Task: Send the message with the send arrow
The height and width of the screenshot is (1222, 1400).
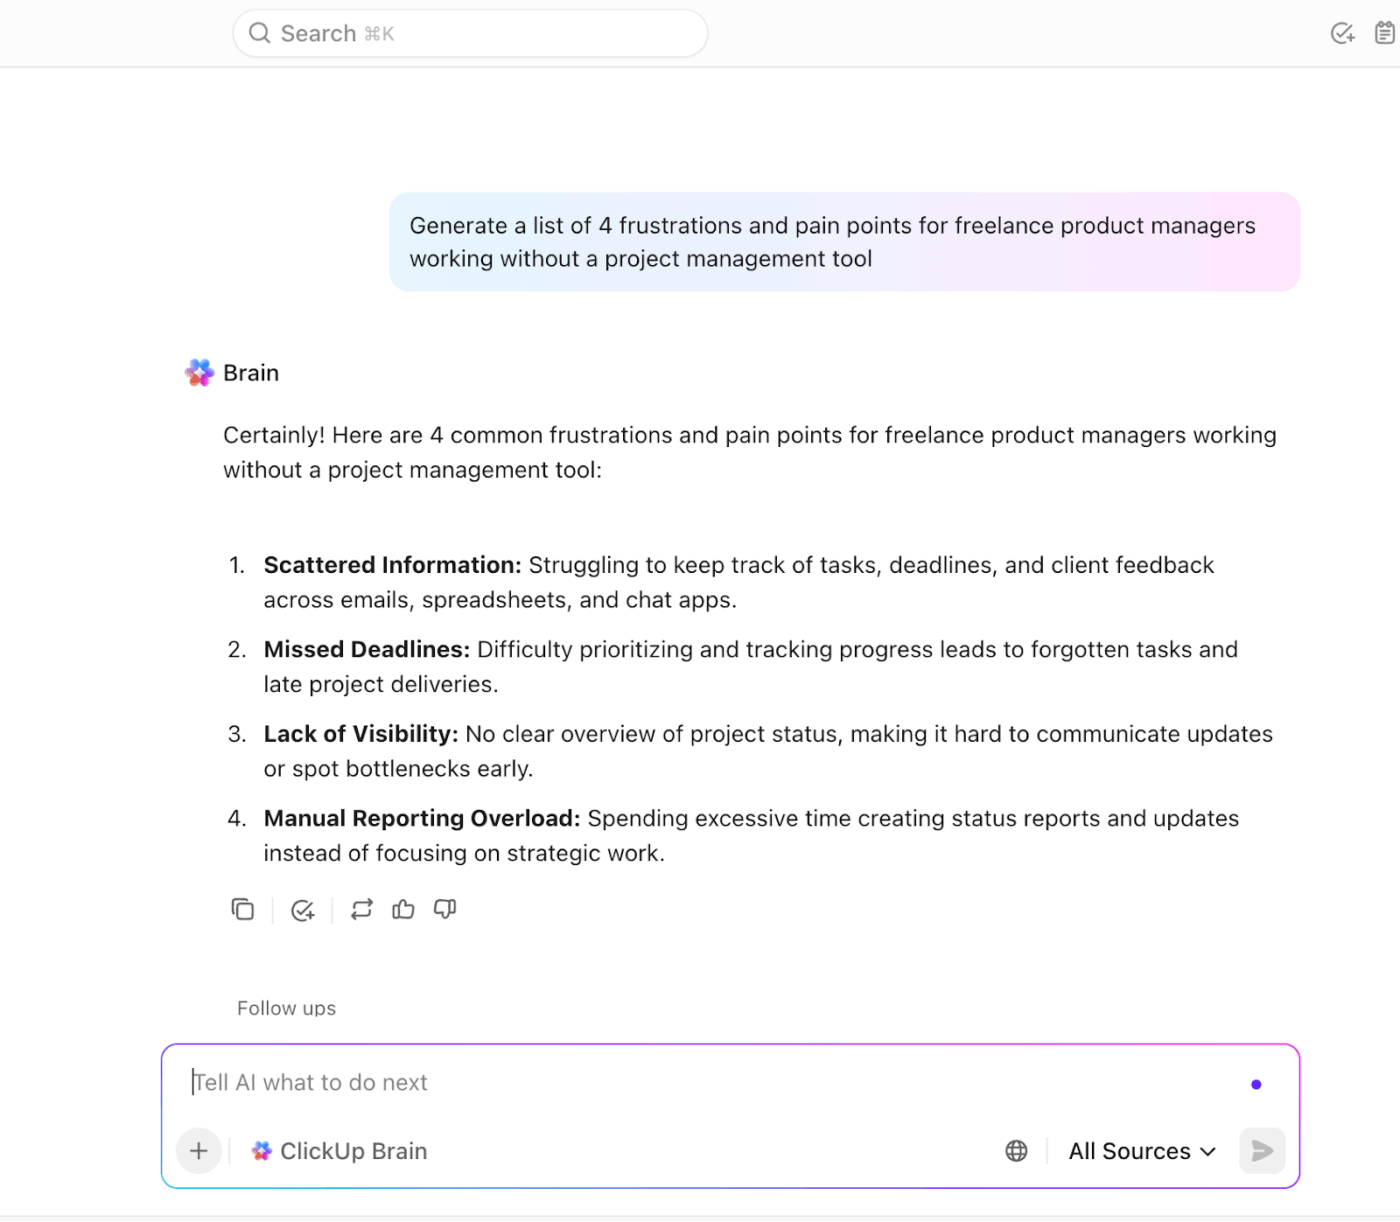Action: (x=1261, y=1151)
